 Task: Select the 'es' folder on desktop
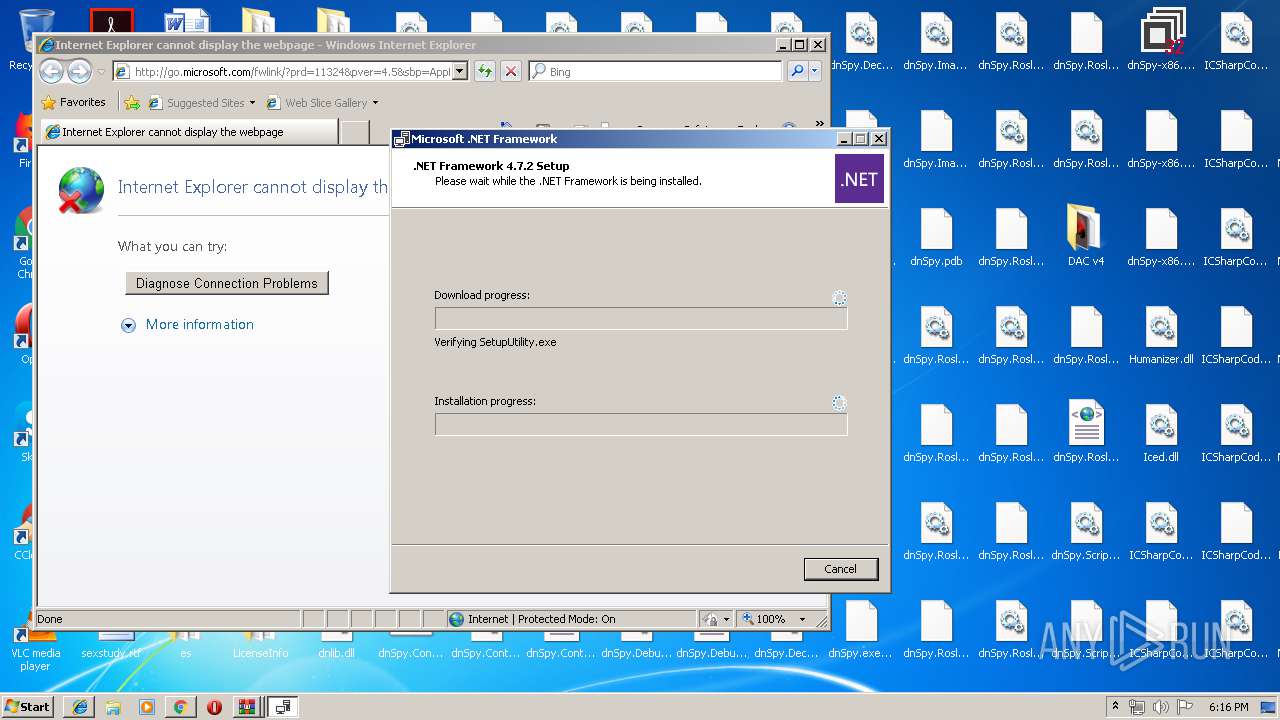pyautogui.click(x=185, y=645)
